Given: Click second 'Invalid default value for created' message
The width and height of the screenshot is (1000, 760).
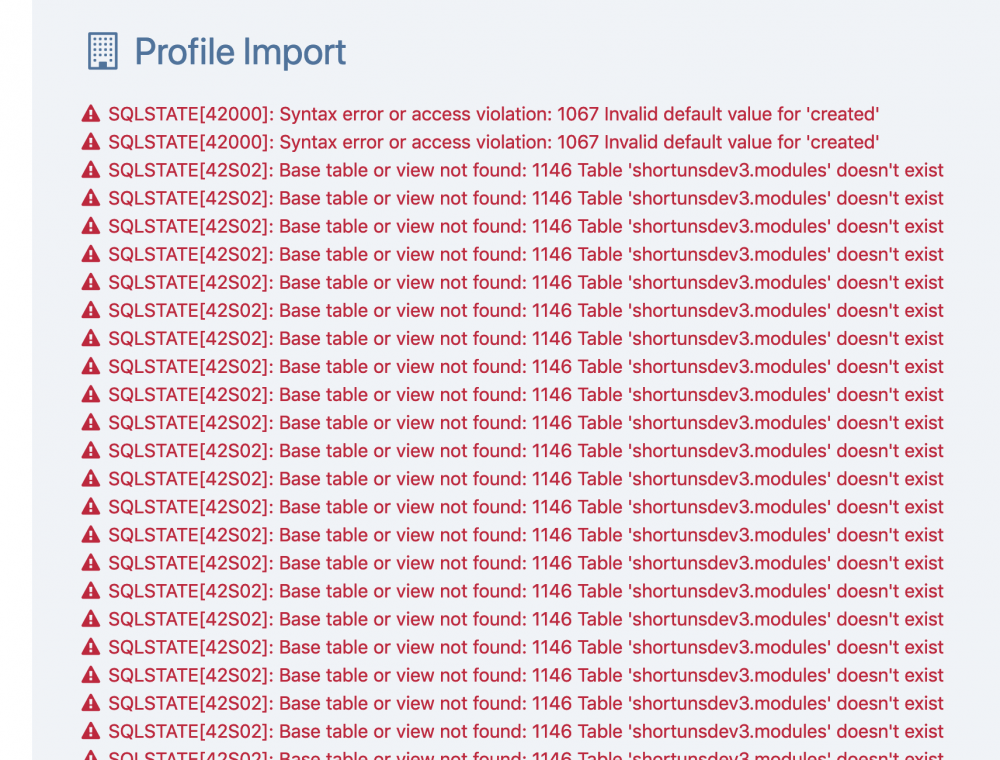Looking at the screenshot, I should pyautogui.click(x=493, y=142).
